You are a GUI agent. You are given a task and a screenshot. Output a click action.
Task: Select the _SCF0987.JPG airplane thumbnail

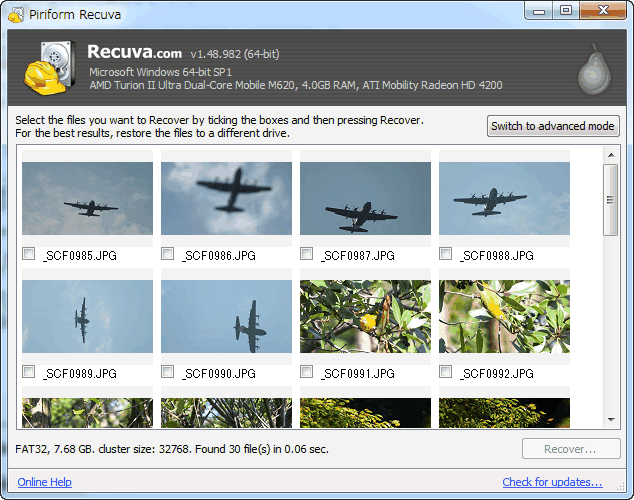366,198
